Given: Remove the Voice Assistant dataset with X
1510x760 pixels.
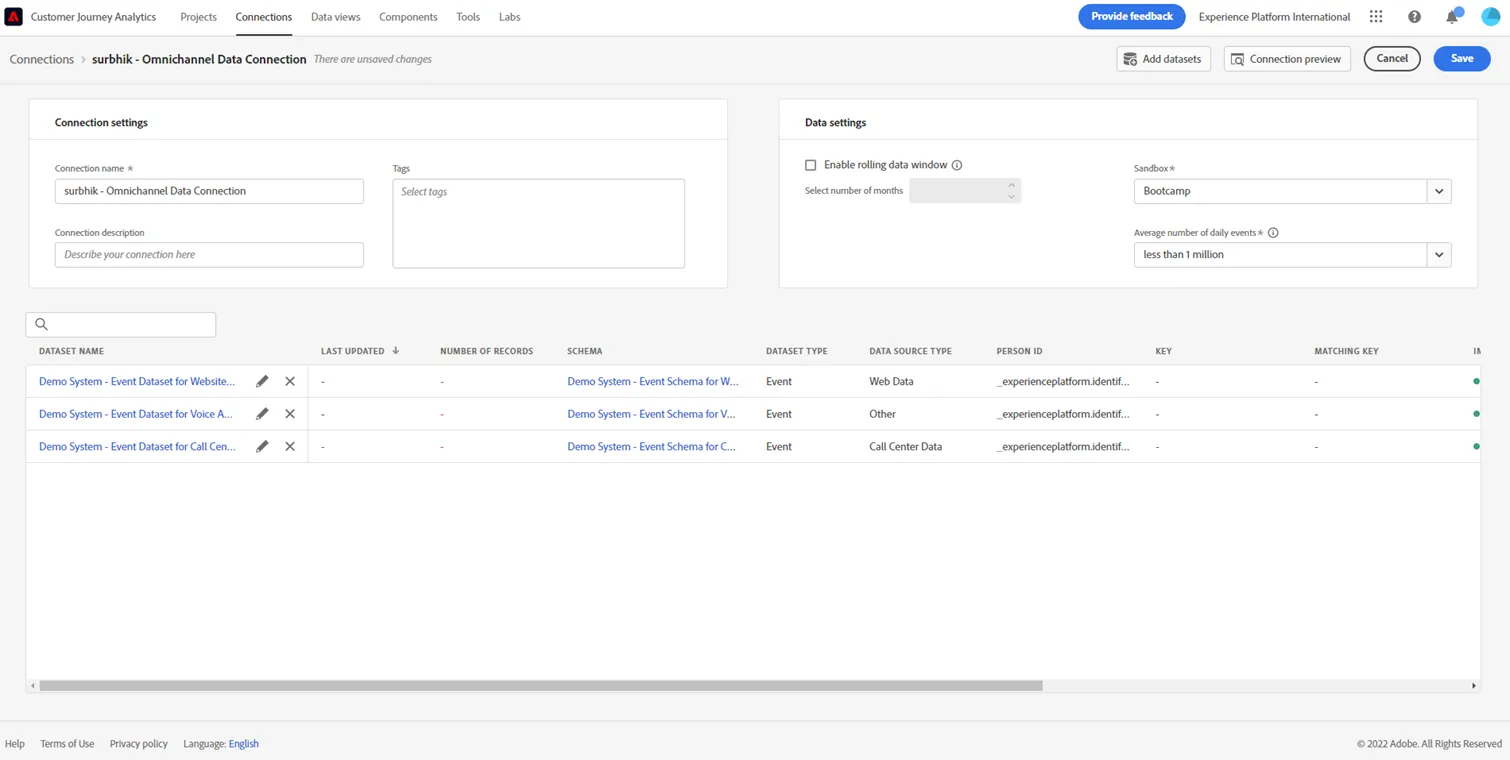Looking at the screenshot, I should point(290,414).
